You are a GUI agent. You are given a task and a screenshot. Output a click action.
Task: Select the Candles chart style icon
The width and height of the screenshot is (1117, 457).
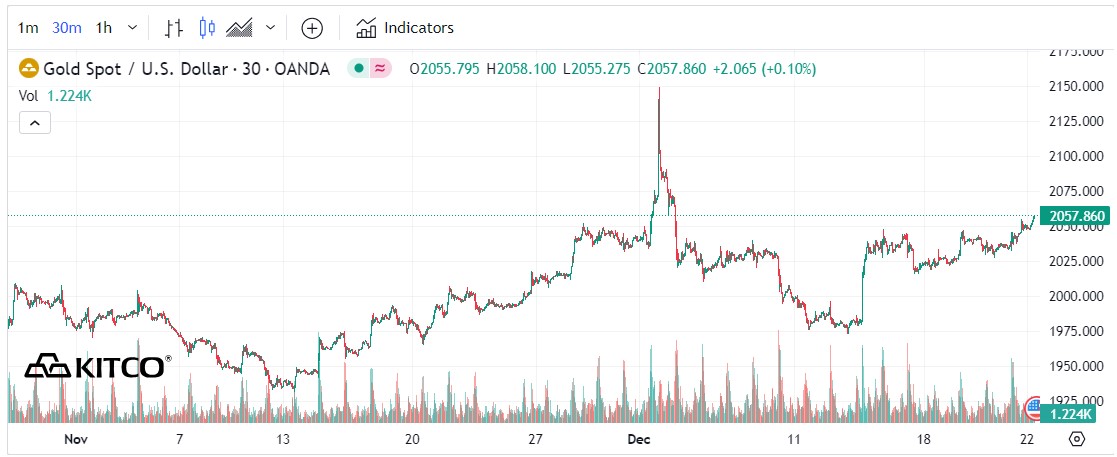tap(207, 28)
